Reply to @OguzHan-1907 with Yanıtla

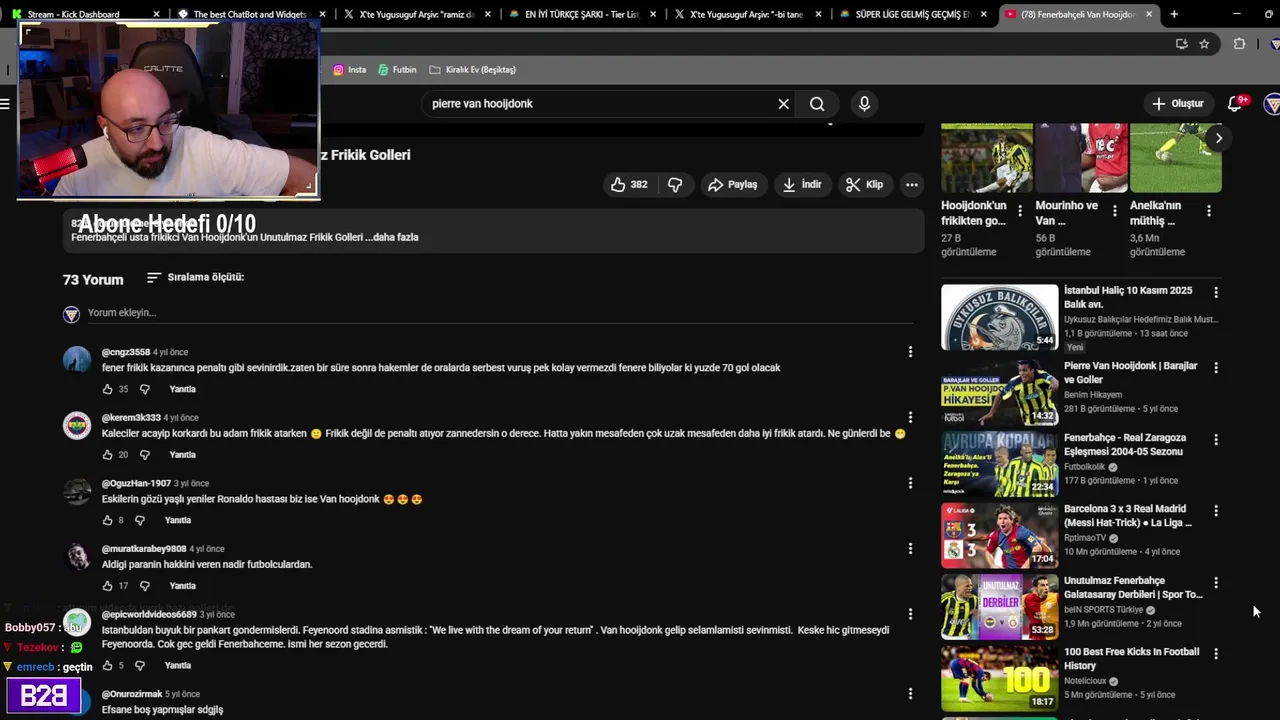[x=177, y=520]
